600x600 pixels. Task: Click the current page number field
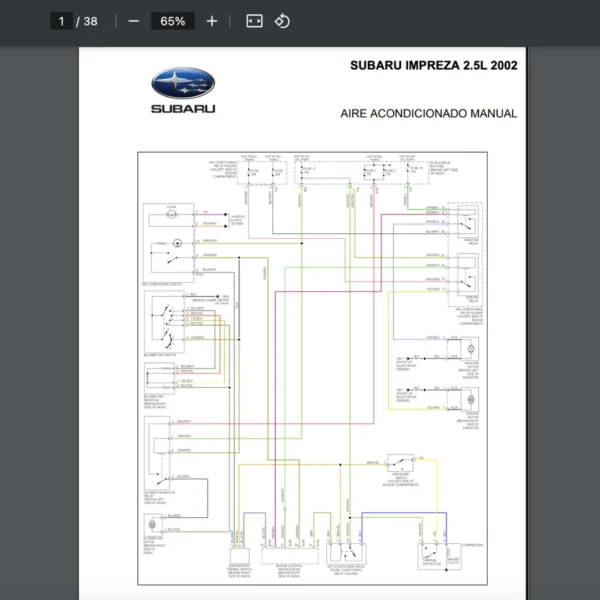pyautogui.click(x=62, y=21)
